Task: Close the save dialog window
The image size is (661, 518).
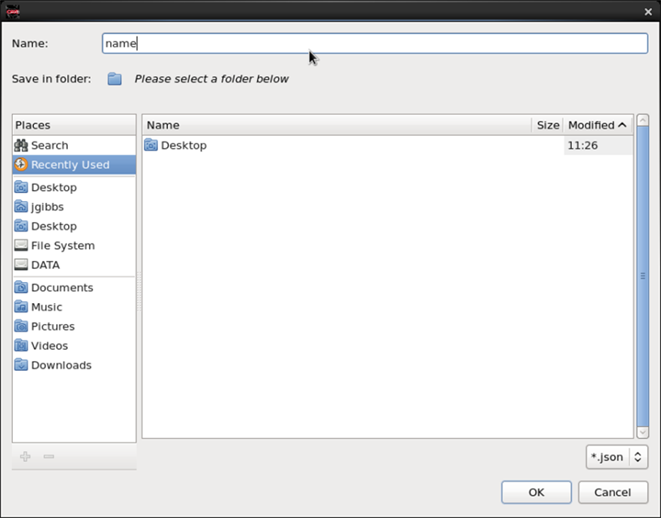Action: (x=648, y=12)
